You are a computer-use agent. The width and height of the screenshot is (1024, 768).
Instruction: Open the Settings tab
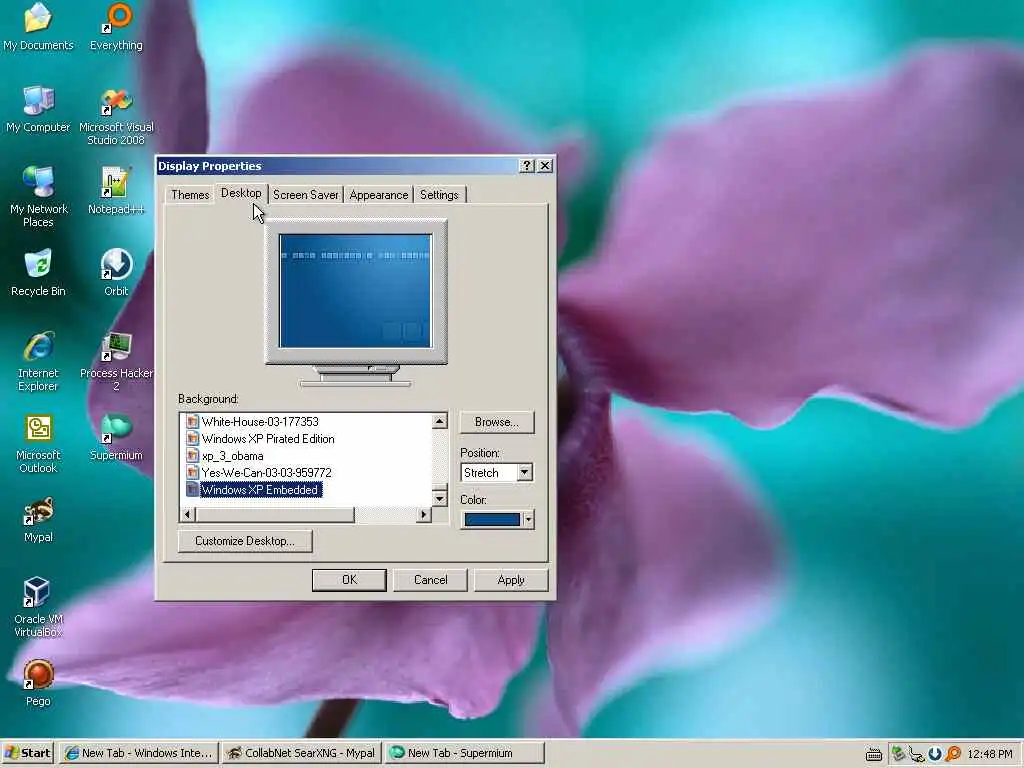[439, 195]
